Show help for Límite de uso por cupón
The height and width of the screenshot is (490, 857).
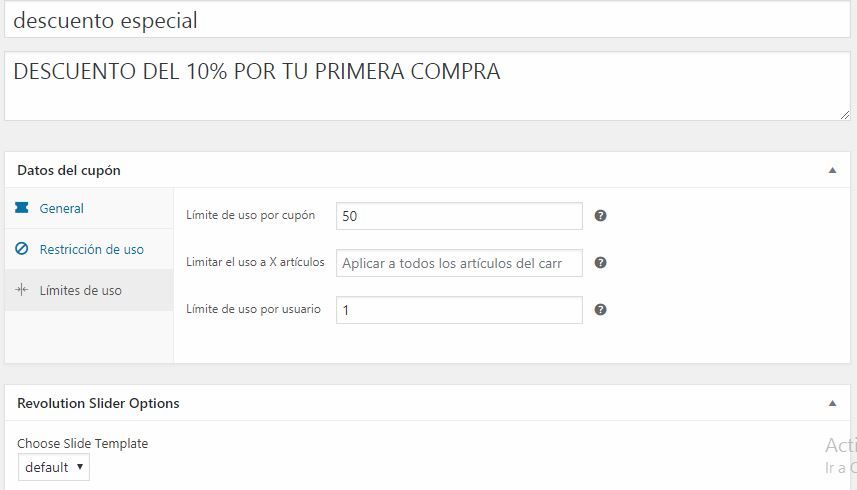pos(600,216)
